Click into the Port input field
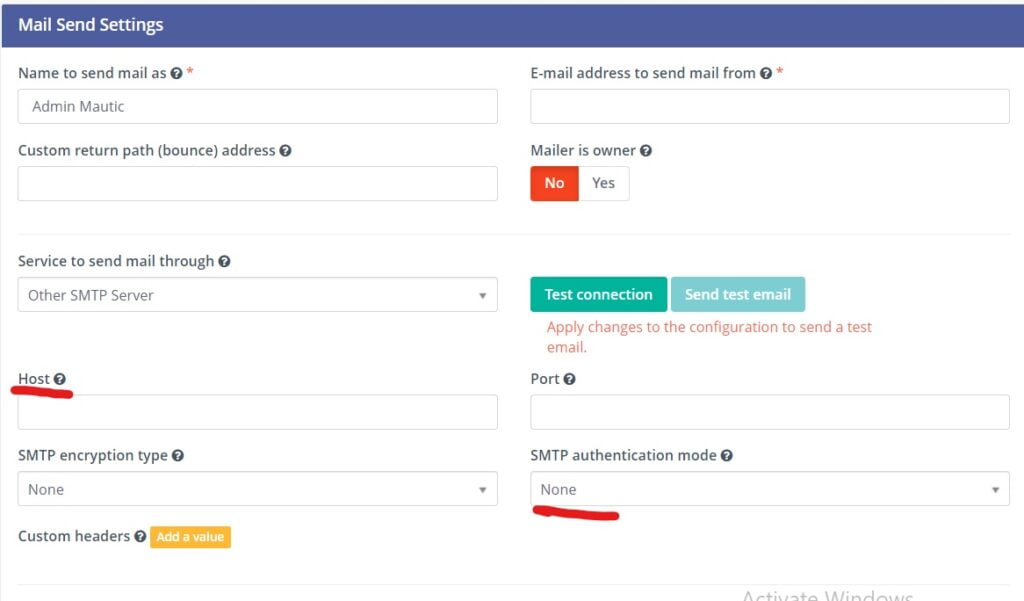Screen dimensions: 1024x601 (x=770, y=412)
